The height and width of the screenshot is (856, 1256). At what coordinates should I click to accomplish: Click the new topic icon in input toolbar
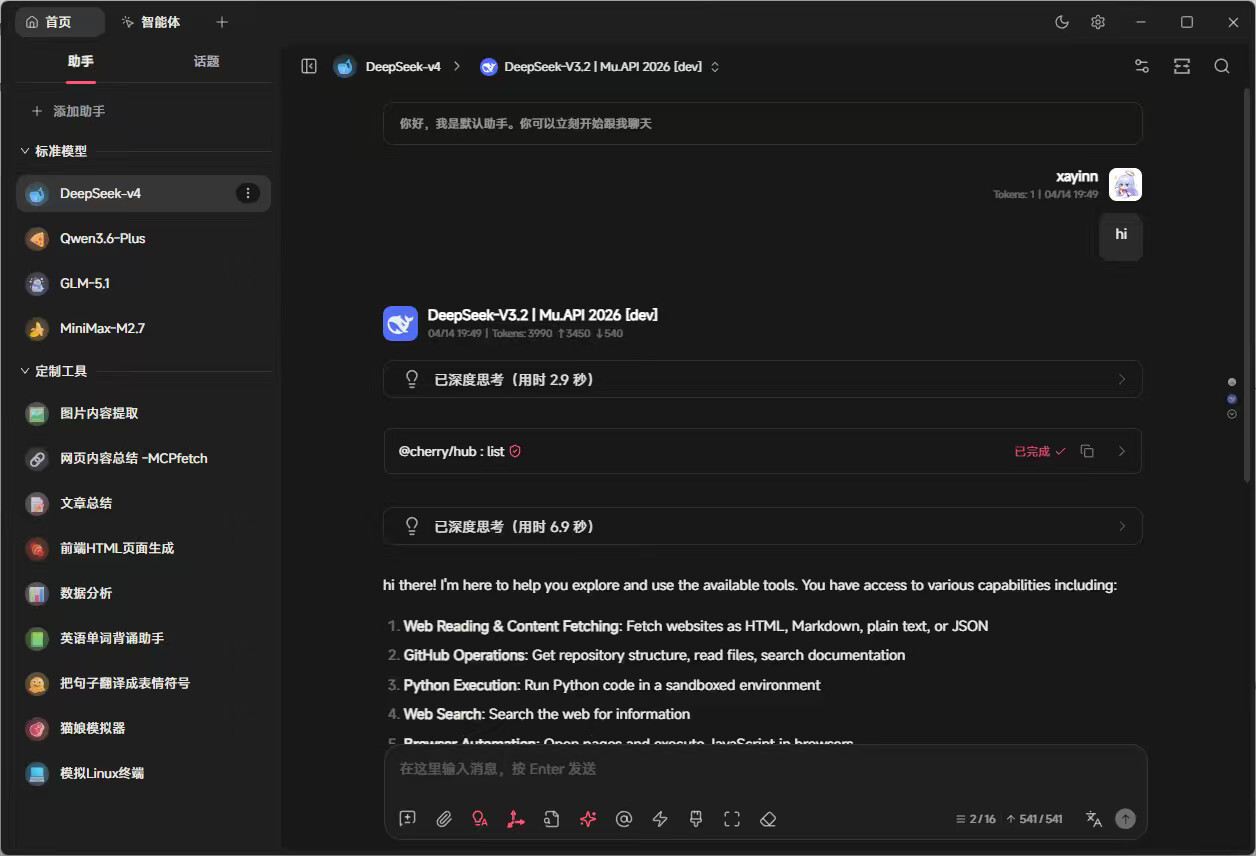408,819
